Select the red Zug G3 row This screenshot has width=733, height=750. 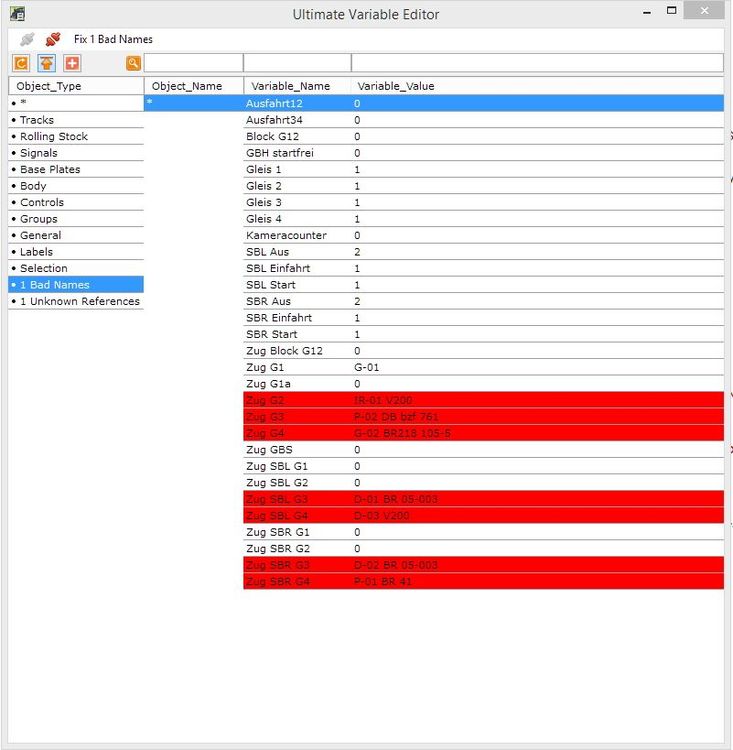coord(483,417)
